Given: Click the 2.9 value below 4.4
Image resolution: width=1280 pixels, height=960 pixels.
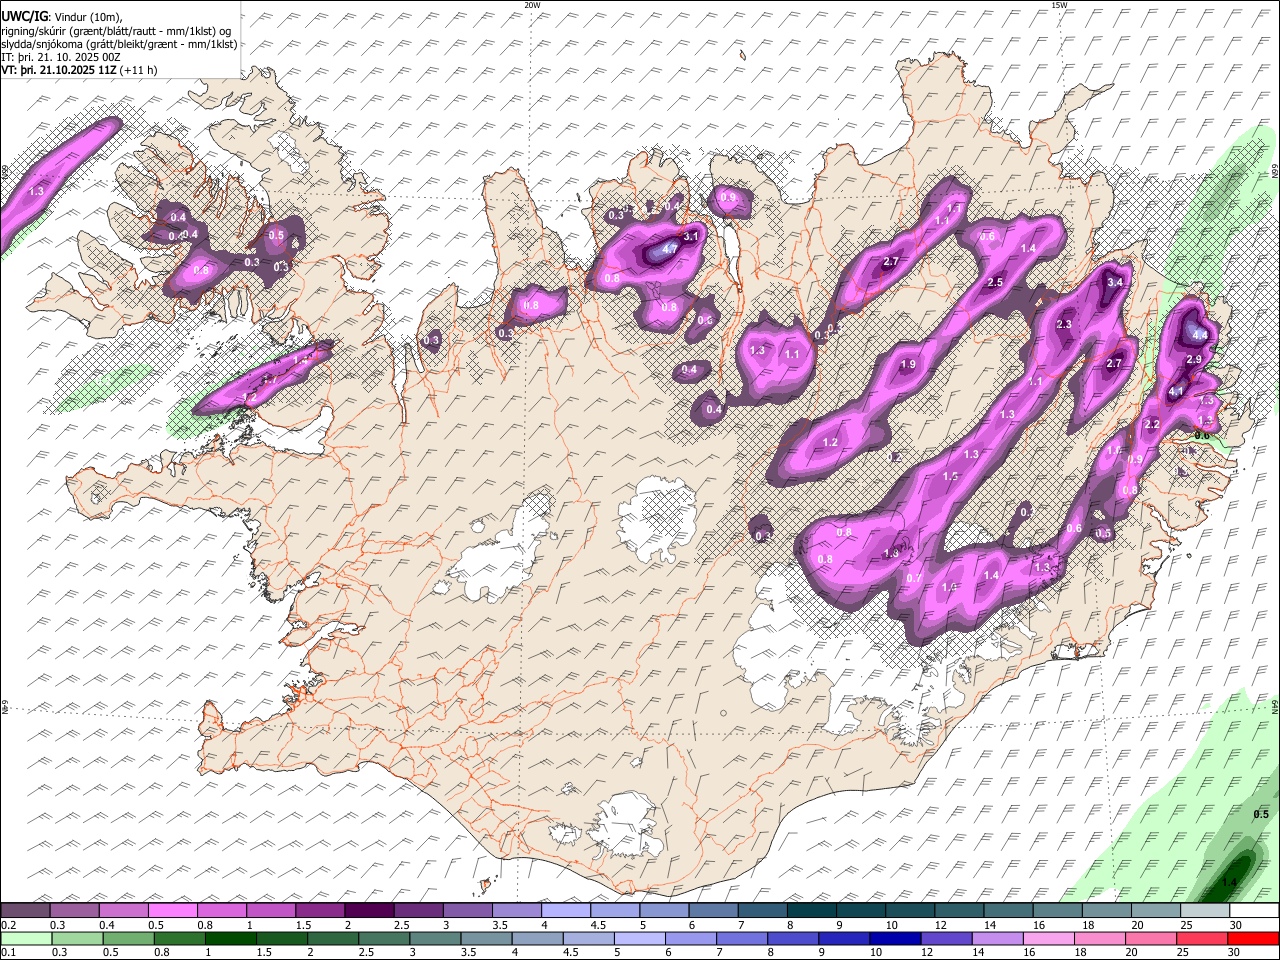Looking at the screenshot, I should tap(1194, 359).
